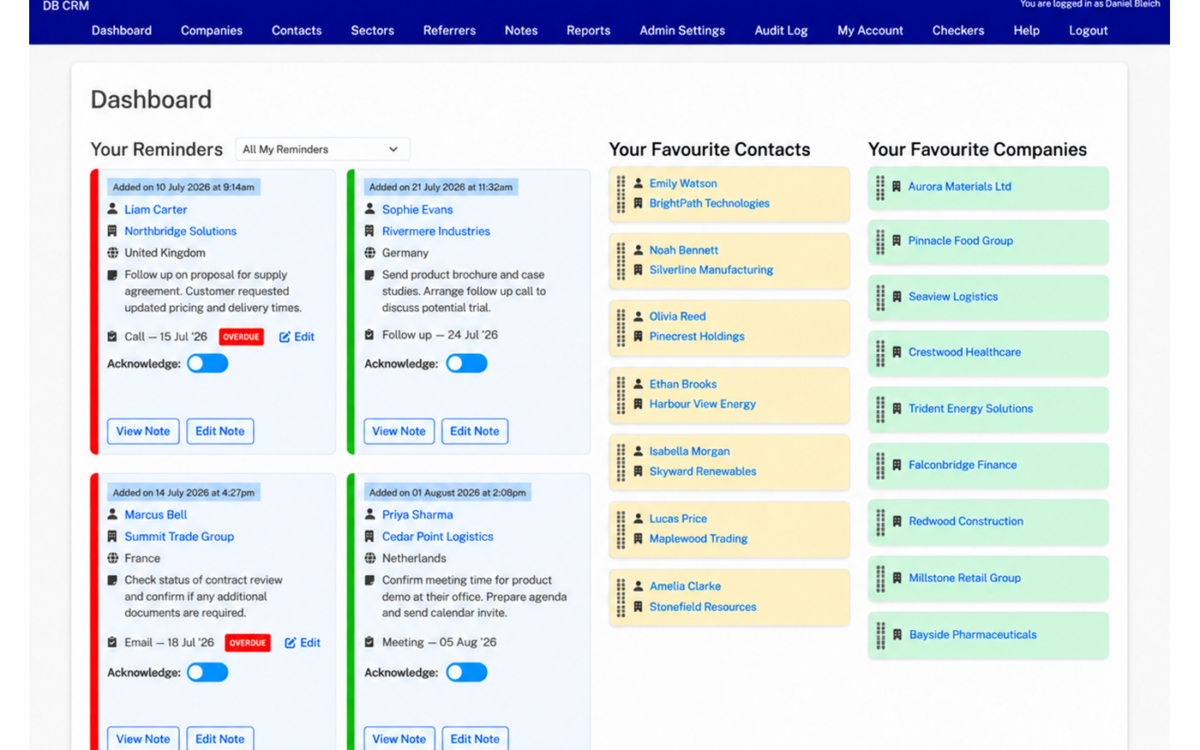1200x750 pixels.
Task: Click View Note on Liam Carter reminder
Action: [x=143, y=431]
